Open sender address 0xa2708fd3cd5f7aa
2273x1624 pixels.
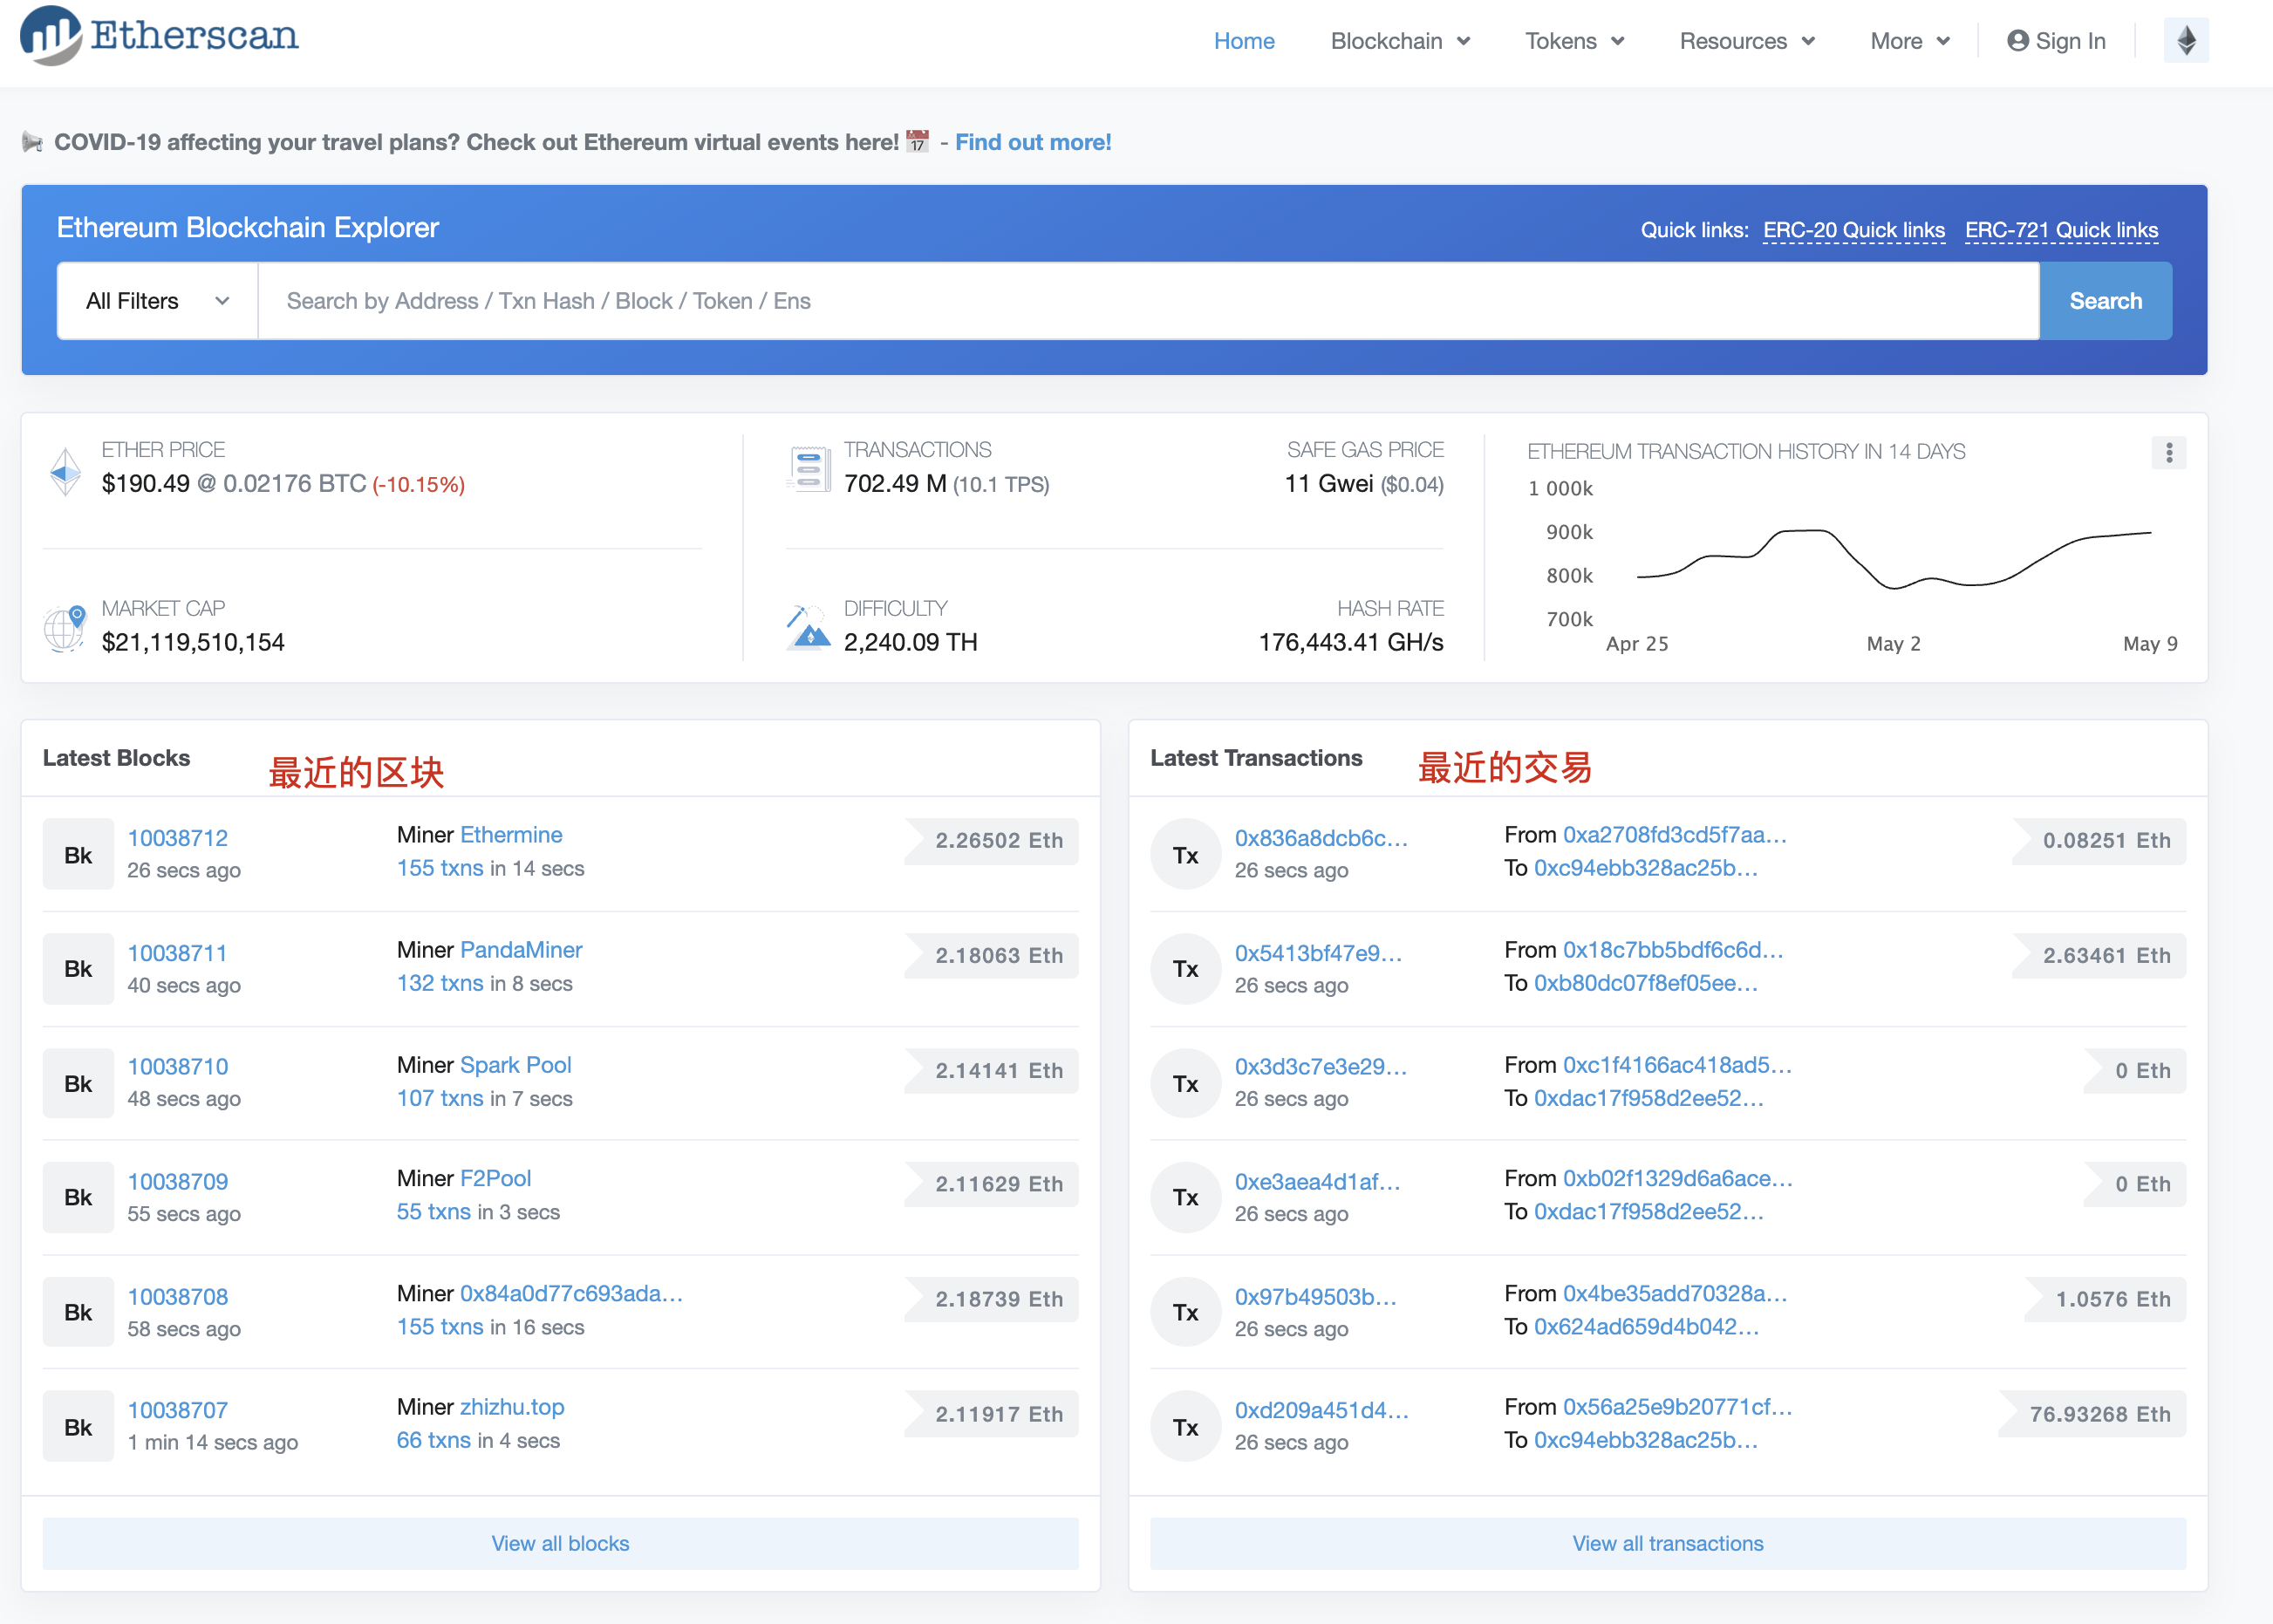click(1675, 835)
